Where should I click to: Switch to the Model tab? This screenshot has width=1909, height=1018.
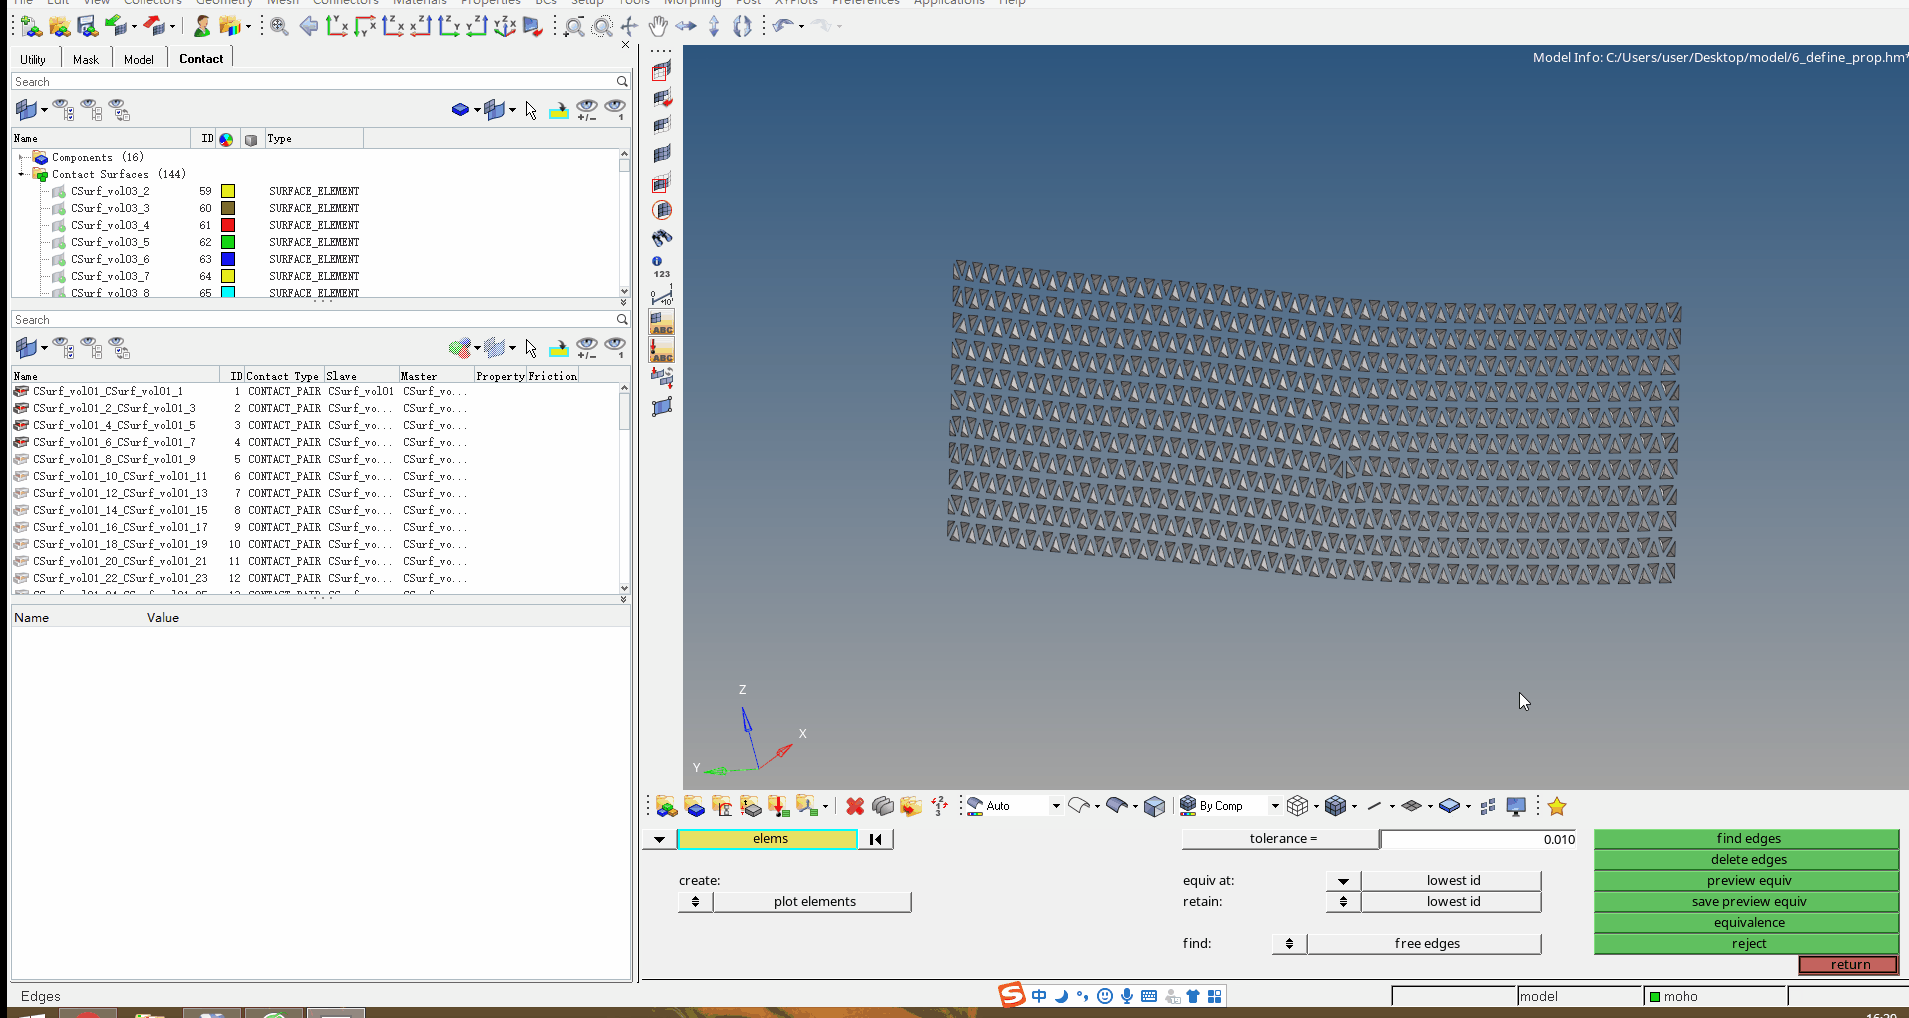pos(138,58)
